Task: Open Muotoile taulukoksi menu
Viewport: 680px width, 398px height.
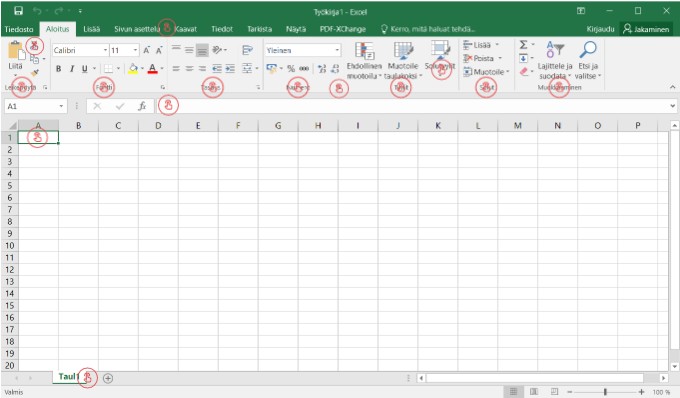Action: pos(403,60)
